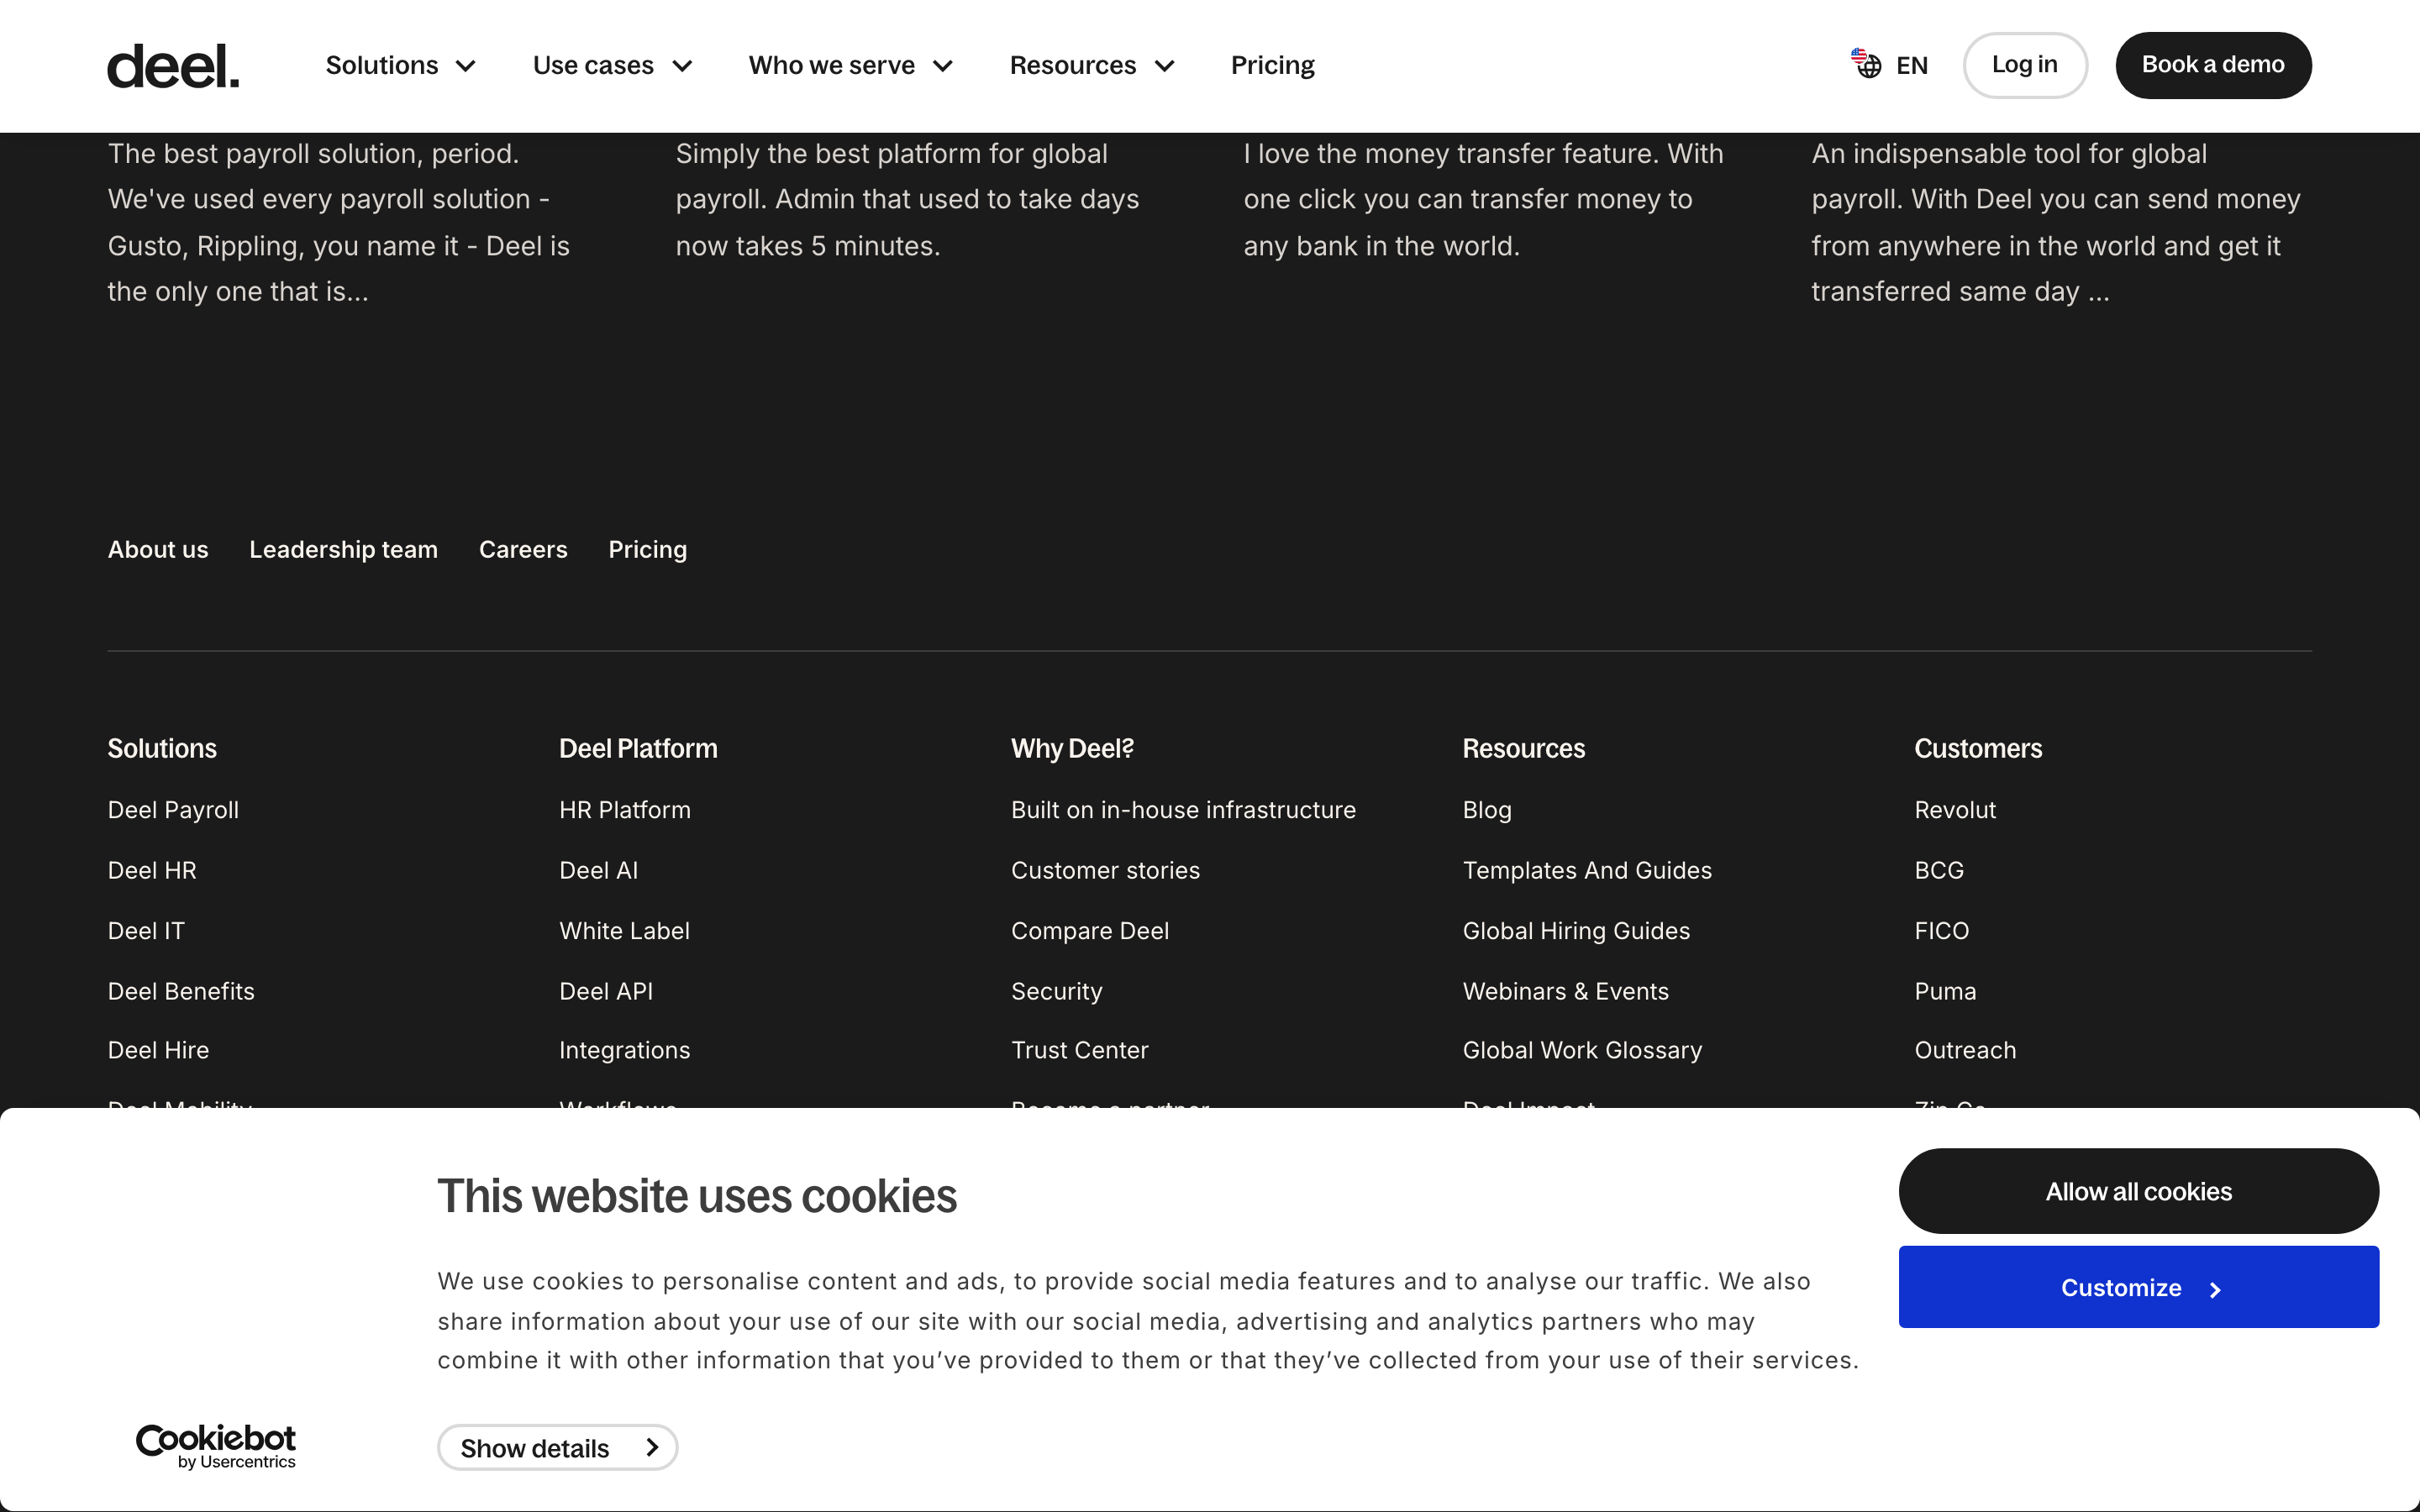Open Deel AI link
This screenshot has height=1512, width=2420.
[x=598, y=870]
